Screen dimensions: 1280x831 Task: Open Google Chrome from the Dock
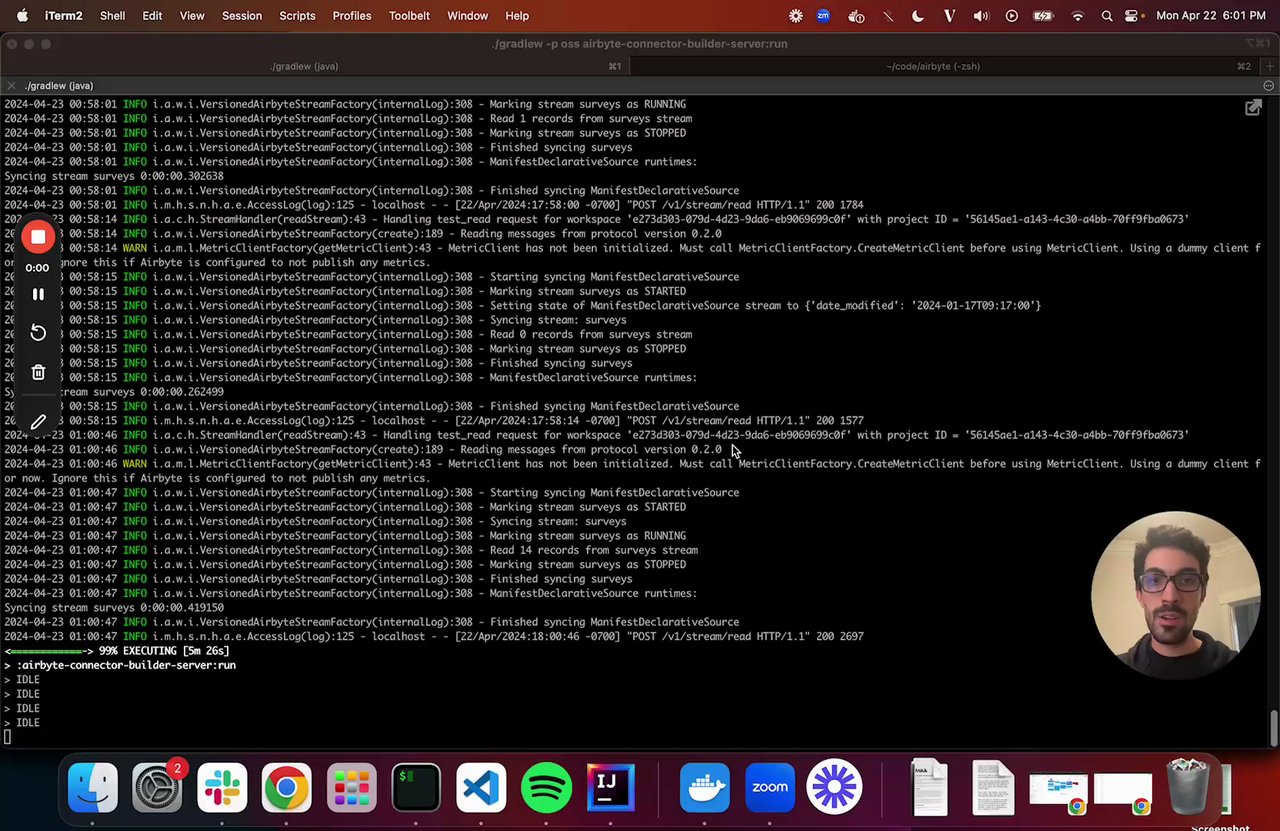(287, 788)
